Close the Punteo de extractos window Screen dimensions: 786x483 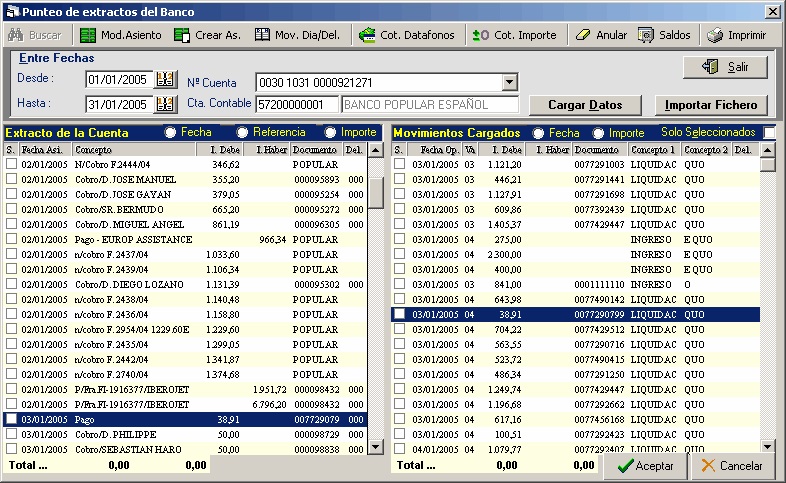click(x=773, y=12)
